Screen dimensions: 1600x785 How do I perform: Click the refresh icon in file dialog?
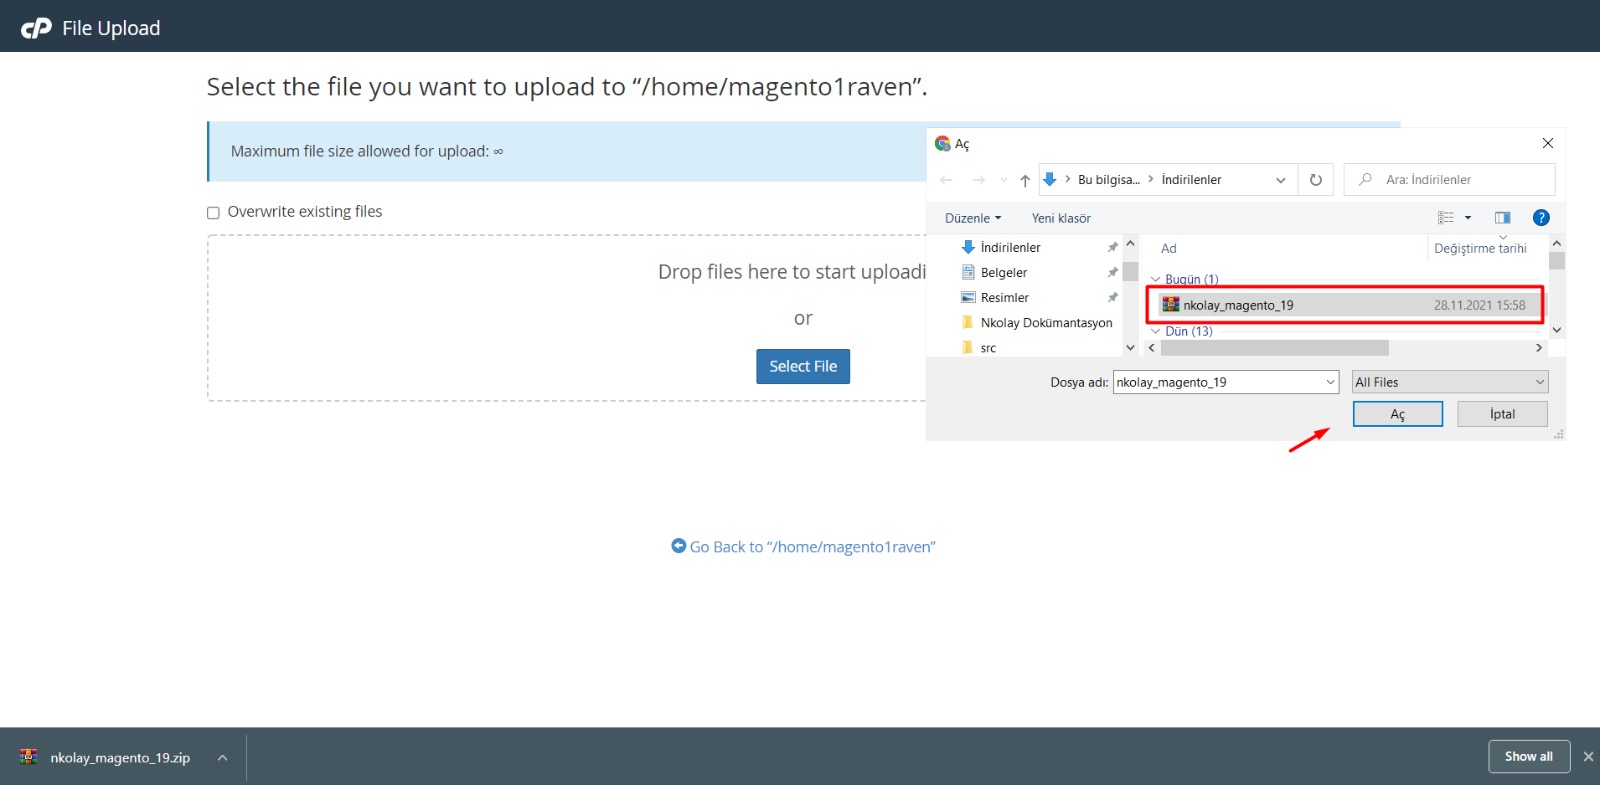pyautogui.click(x=1315, y=180)
